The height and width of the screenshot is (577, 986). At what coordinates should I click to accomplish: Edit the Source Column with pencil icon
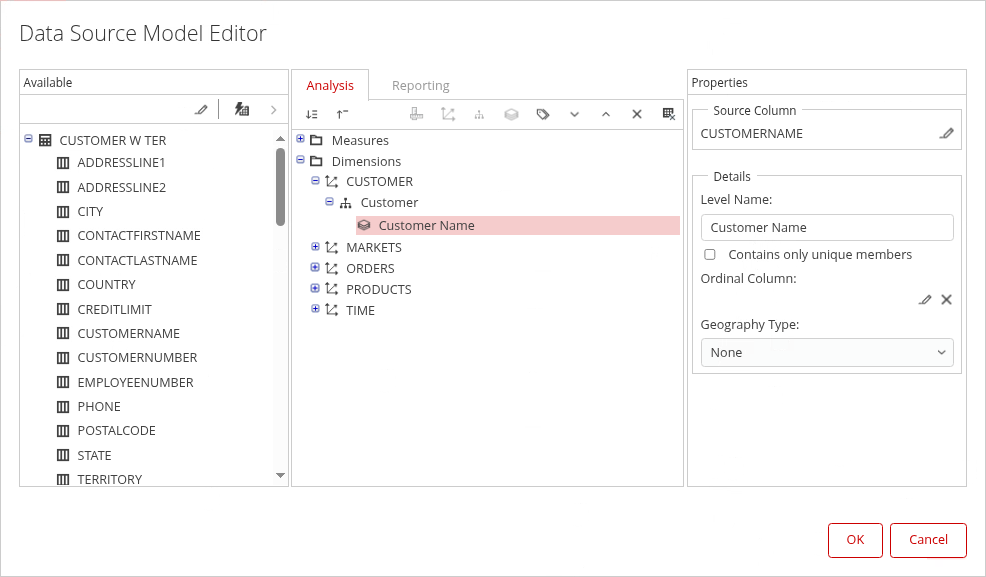tap(946, 133)
